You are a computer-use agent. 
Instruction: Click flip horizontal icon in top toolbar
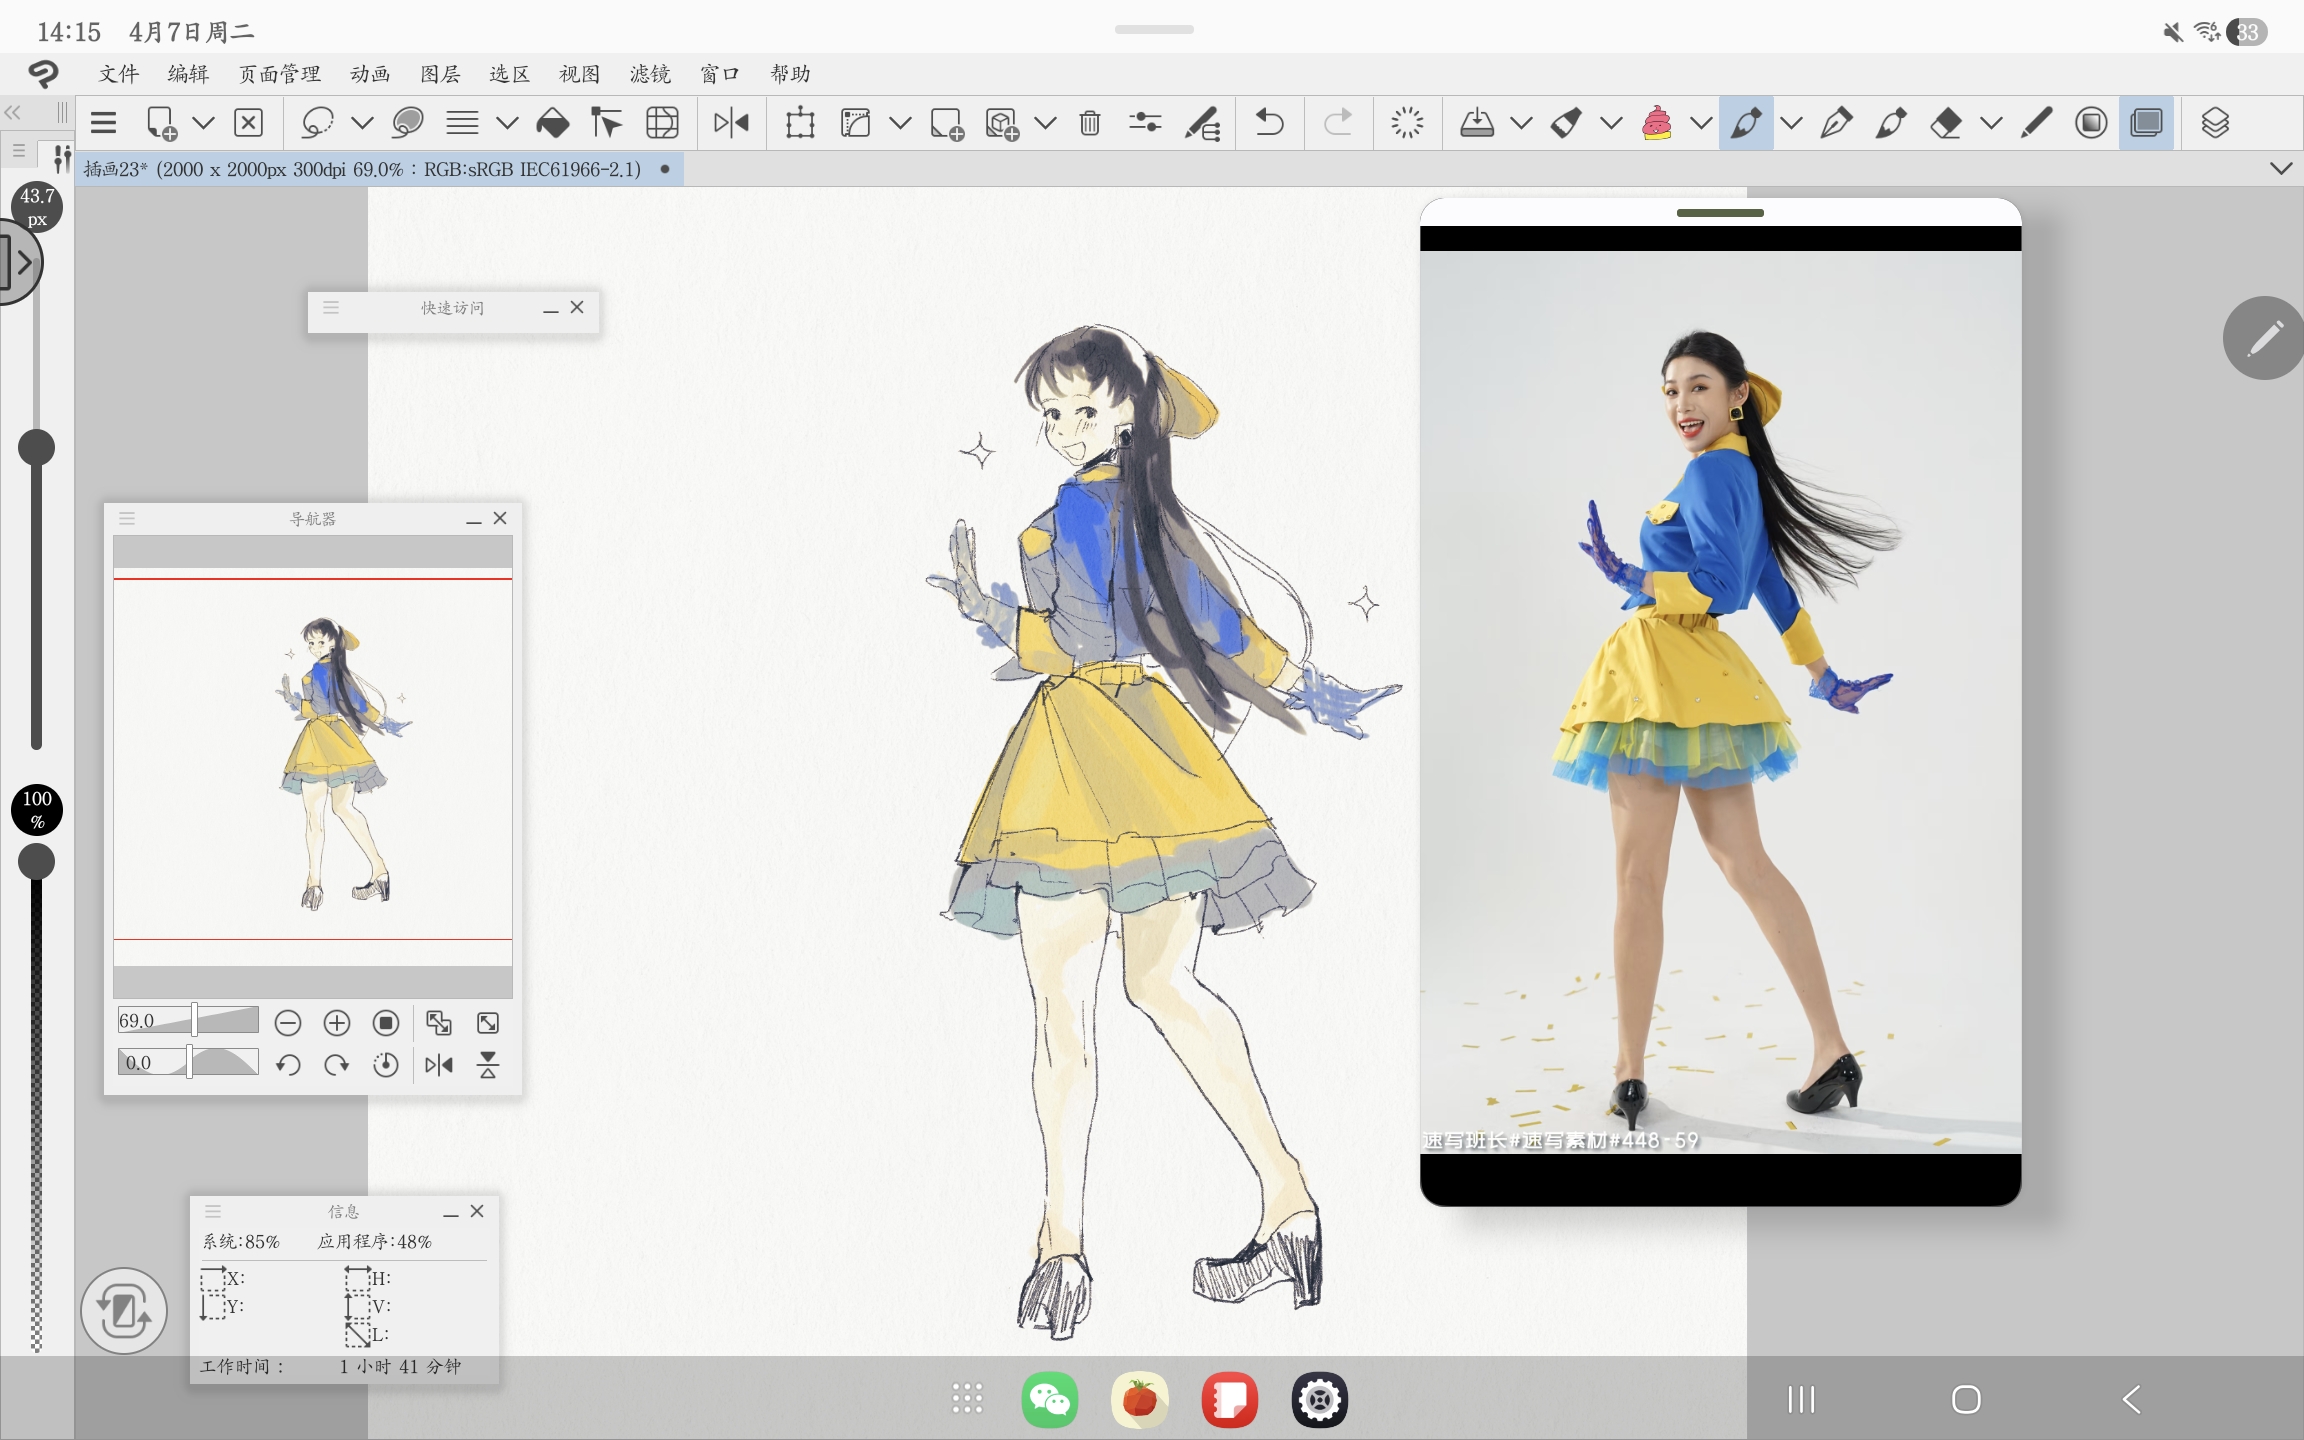[731, 123]
